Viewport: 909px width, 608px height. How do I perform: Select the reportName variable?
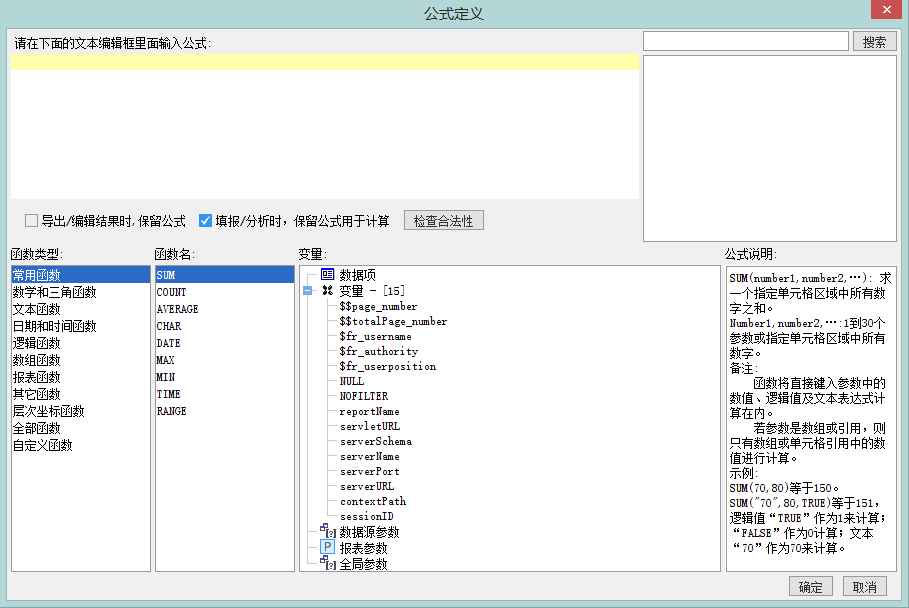pyautogui.click(x=369, y=411)
